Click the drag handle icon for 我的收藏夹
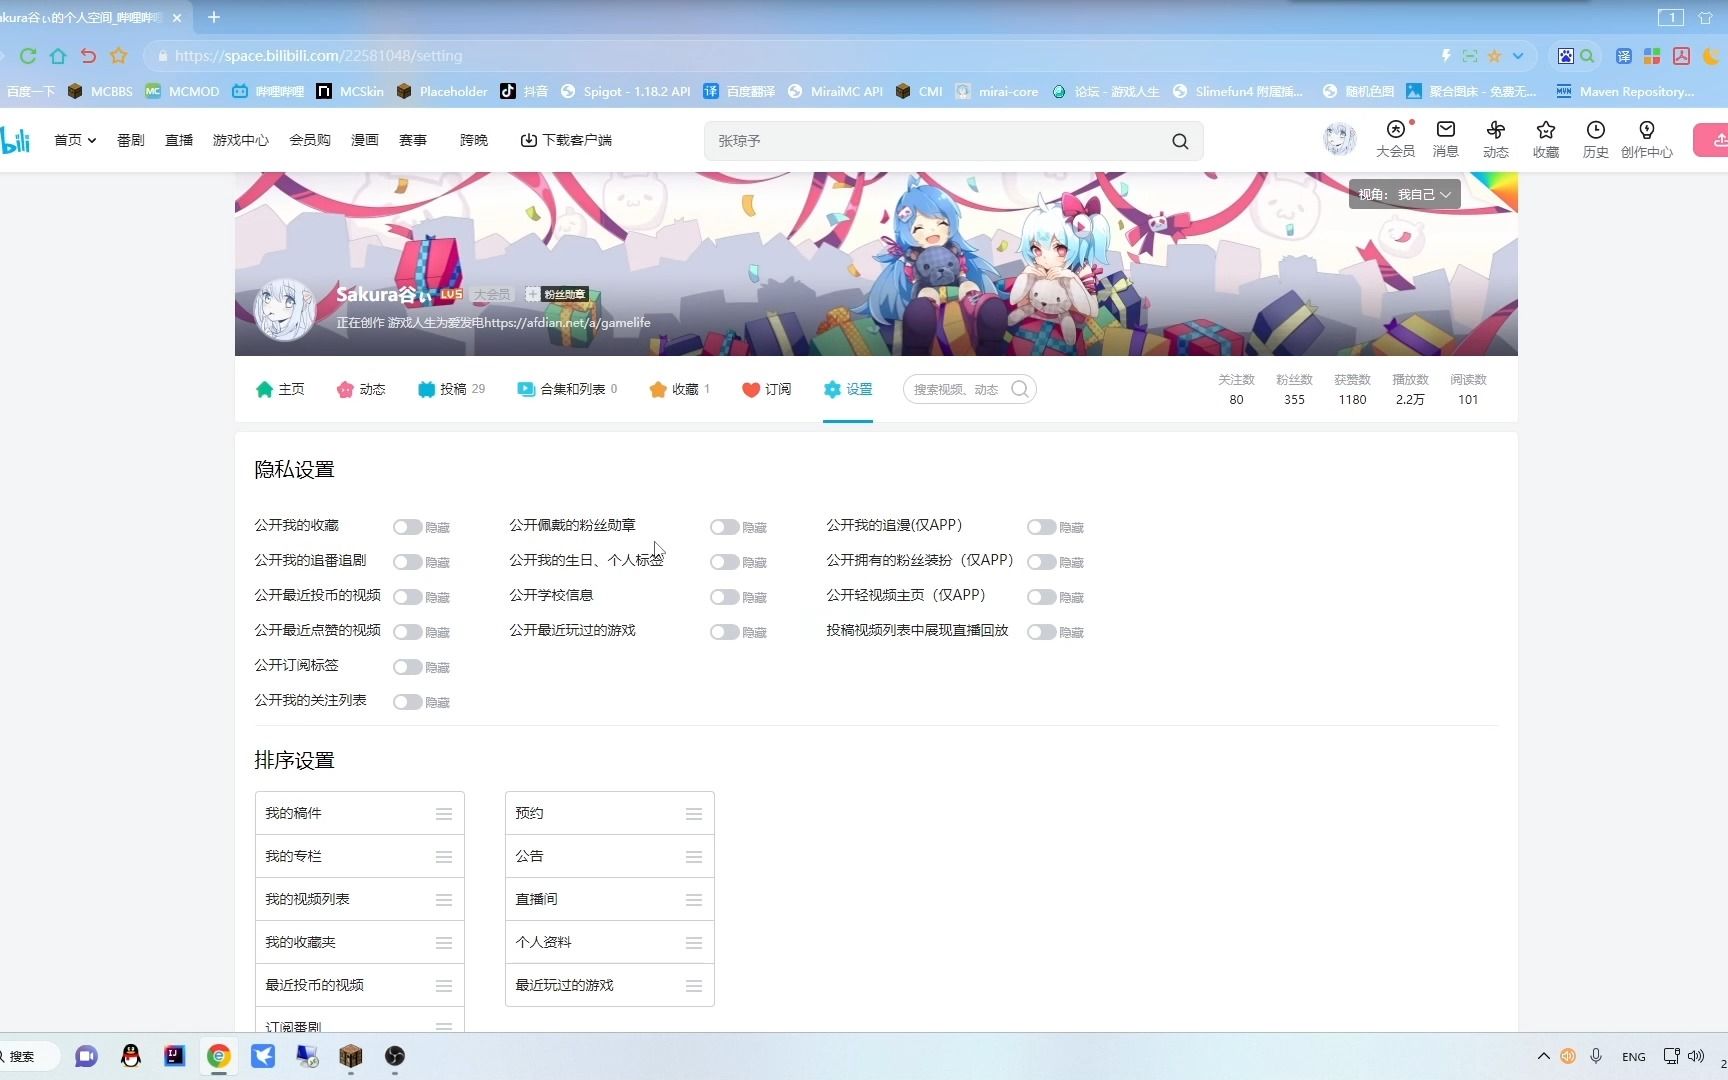1728x1080 pixels. pyautogui.click(x=444, y=943)
